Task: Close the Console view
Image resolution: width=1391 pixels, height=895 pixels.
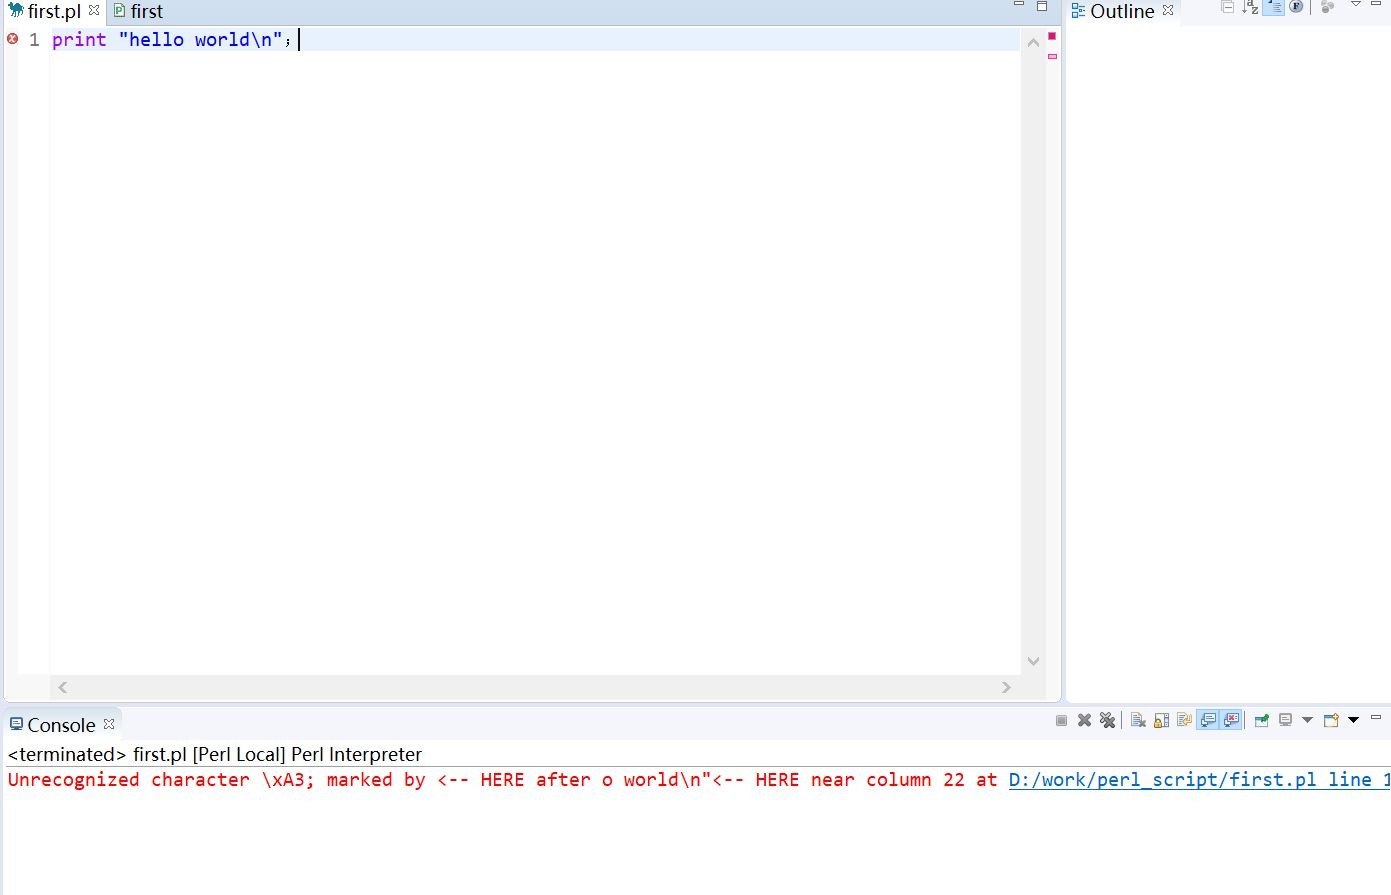Action: click(x=109, y=723)
